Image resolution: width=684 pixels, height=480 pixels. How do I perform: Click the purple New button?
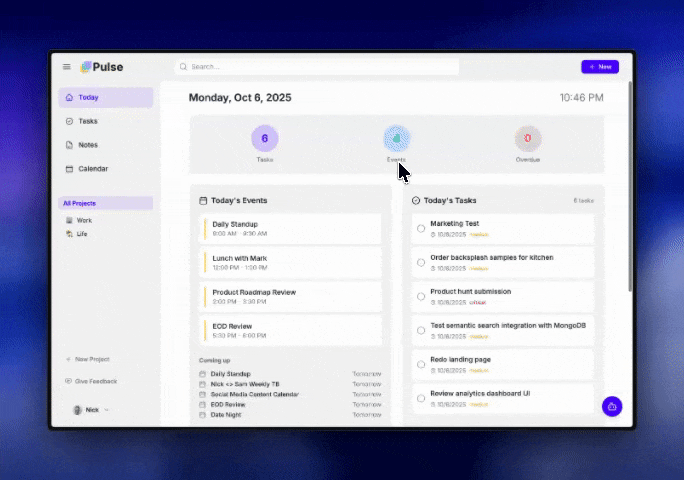600,67
